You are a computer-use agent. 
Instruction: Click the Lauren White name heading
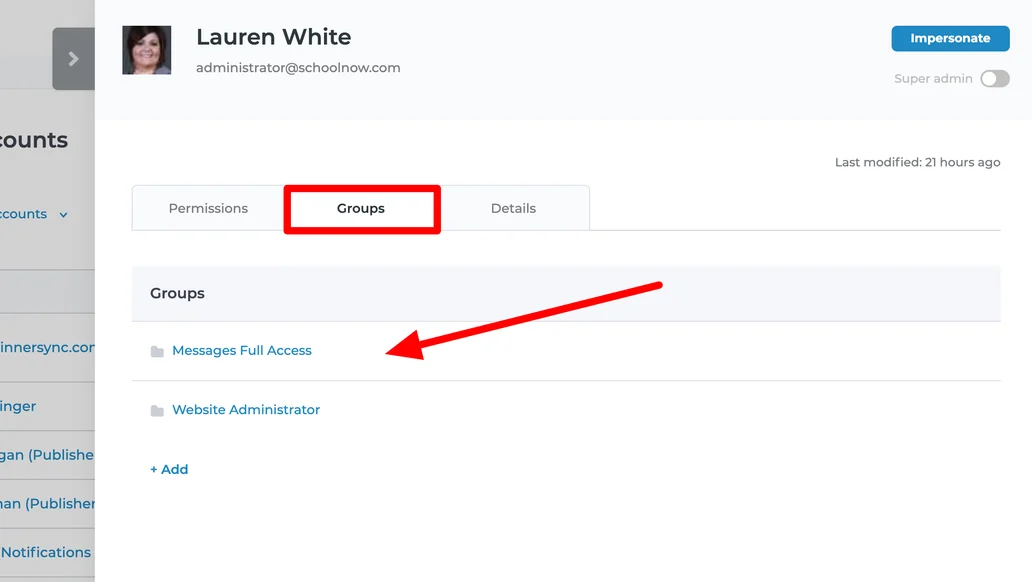coord(273,37)
